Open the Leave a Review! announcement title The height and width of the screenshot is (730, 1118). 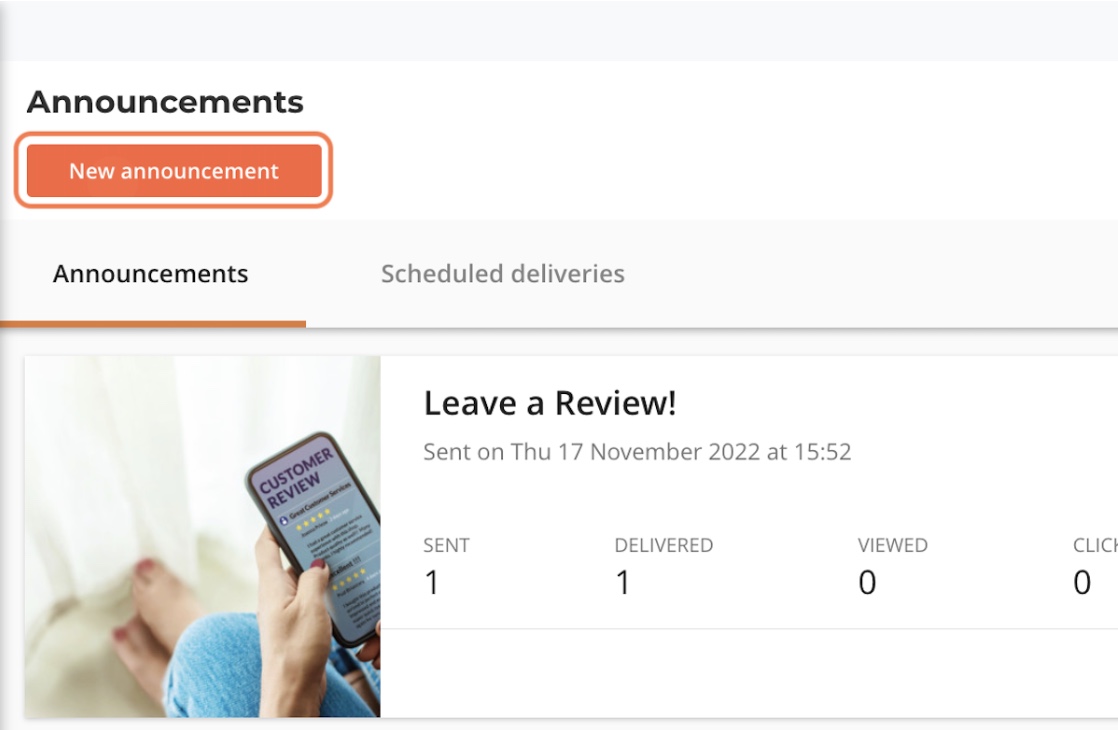pos(550,403)
